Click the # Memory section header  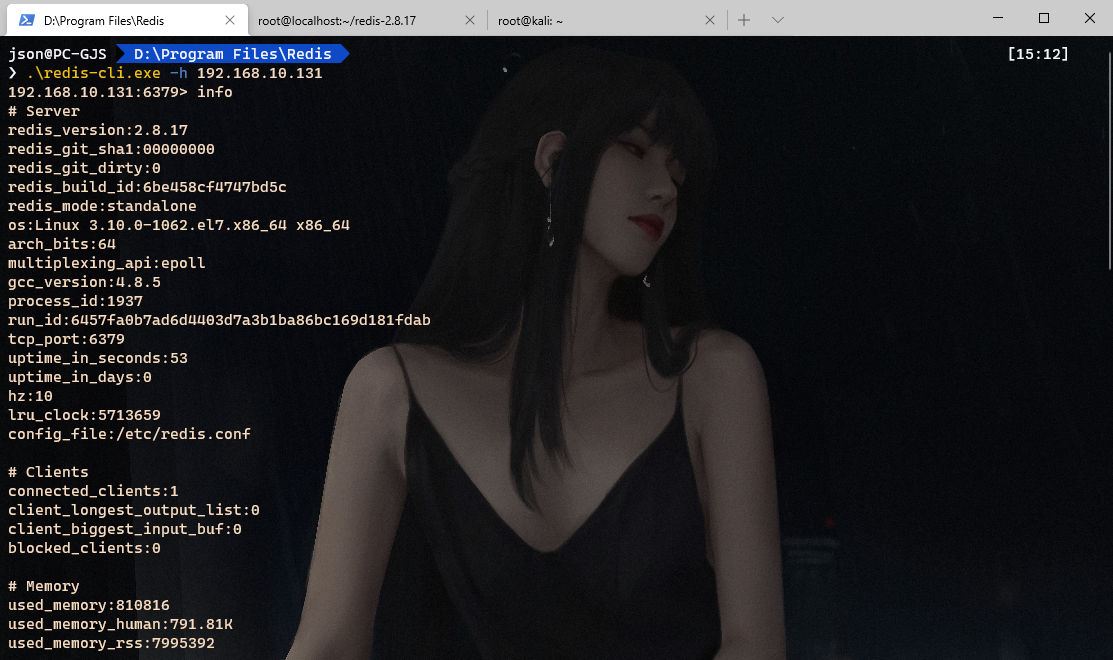tap(44, 586)
